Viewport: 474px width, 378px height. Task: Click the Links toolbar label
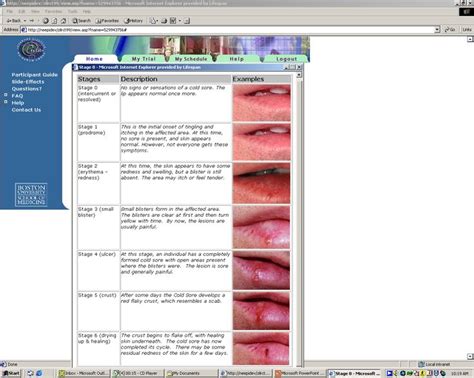pyautogui.click(x=467, y=30)
